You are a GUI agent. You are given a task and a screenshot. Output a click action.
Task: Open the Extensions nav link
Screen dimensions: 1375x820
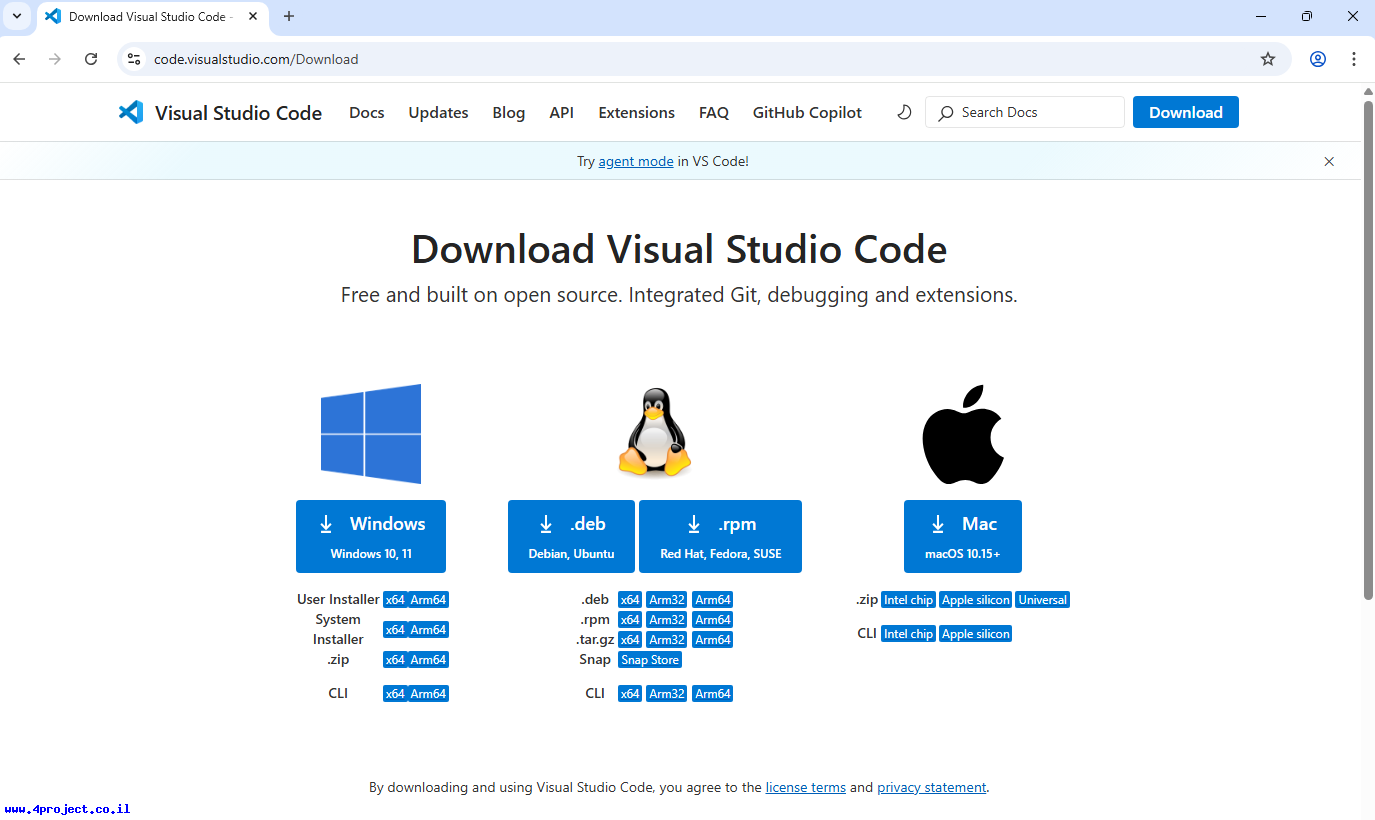tap(637, 113)
